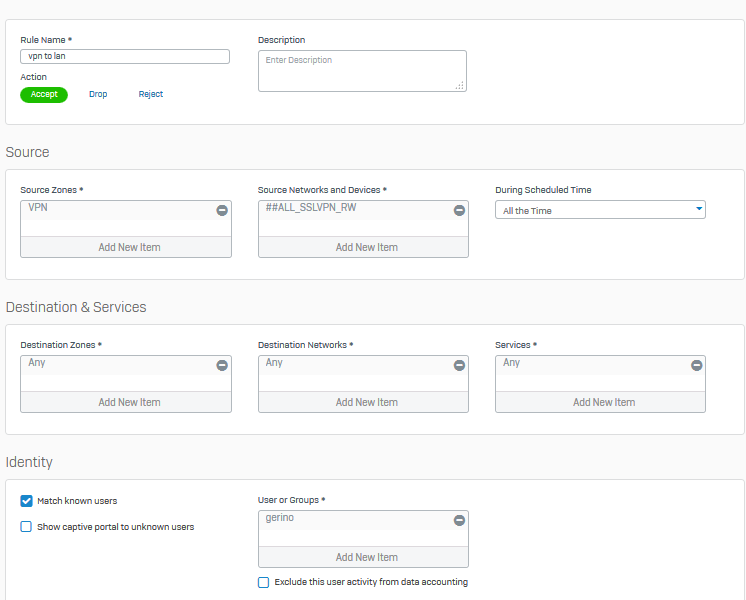The height and width of the screenshot is (600, 746).
Task: Open During Scheduled Time dropdown
Action: 600,210
